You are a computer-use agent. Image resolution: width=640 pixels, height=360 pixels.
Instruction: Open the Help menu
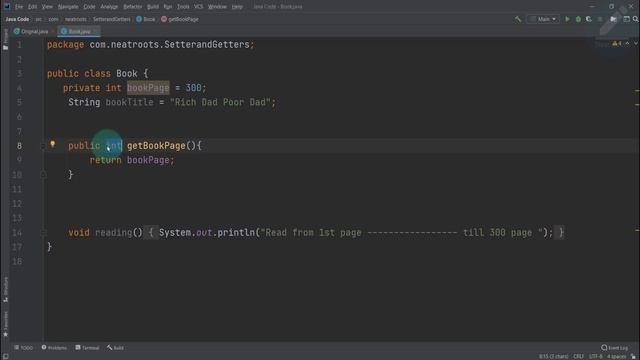point(237,7)
